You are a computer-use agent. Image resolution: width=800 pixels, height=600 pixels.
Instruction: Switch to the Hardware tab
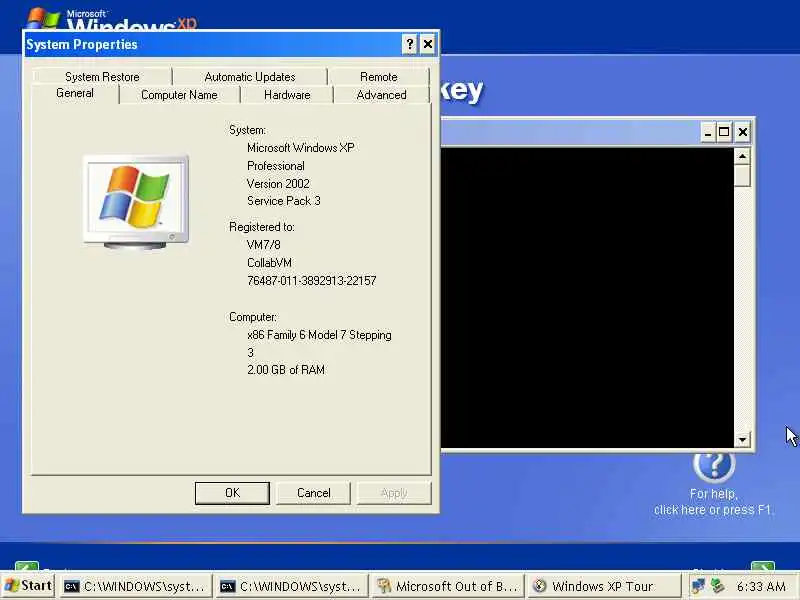click(287, 95)
